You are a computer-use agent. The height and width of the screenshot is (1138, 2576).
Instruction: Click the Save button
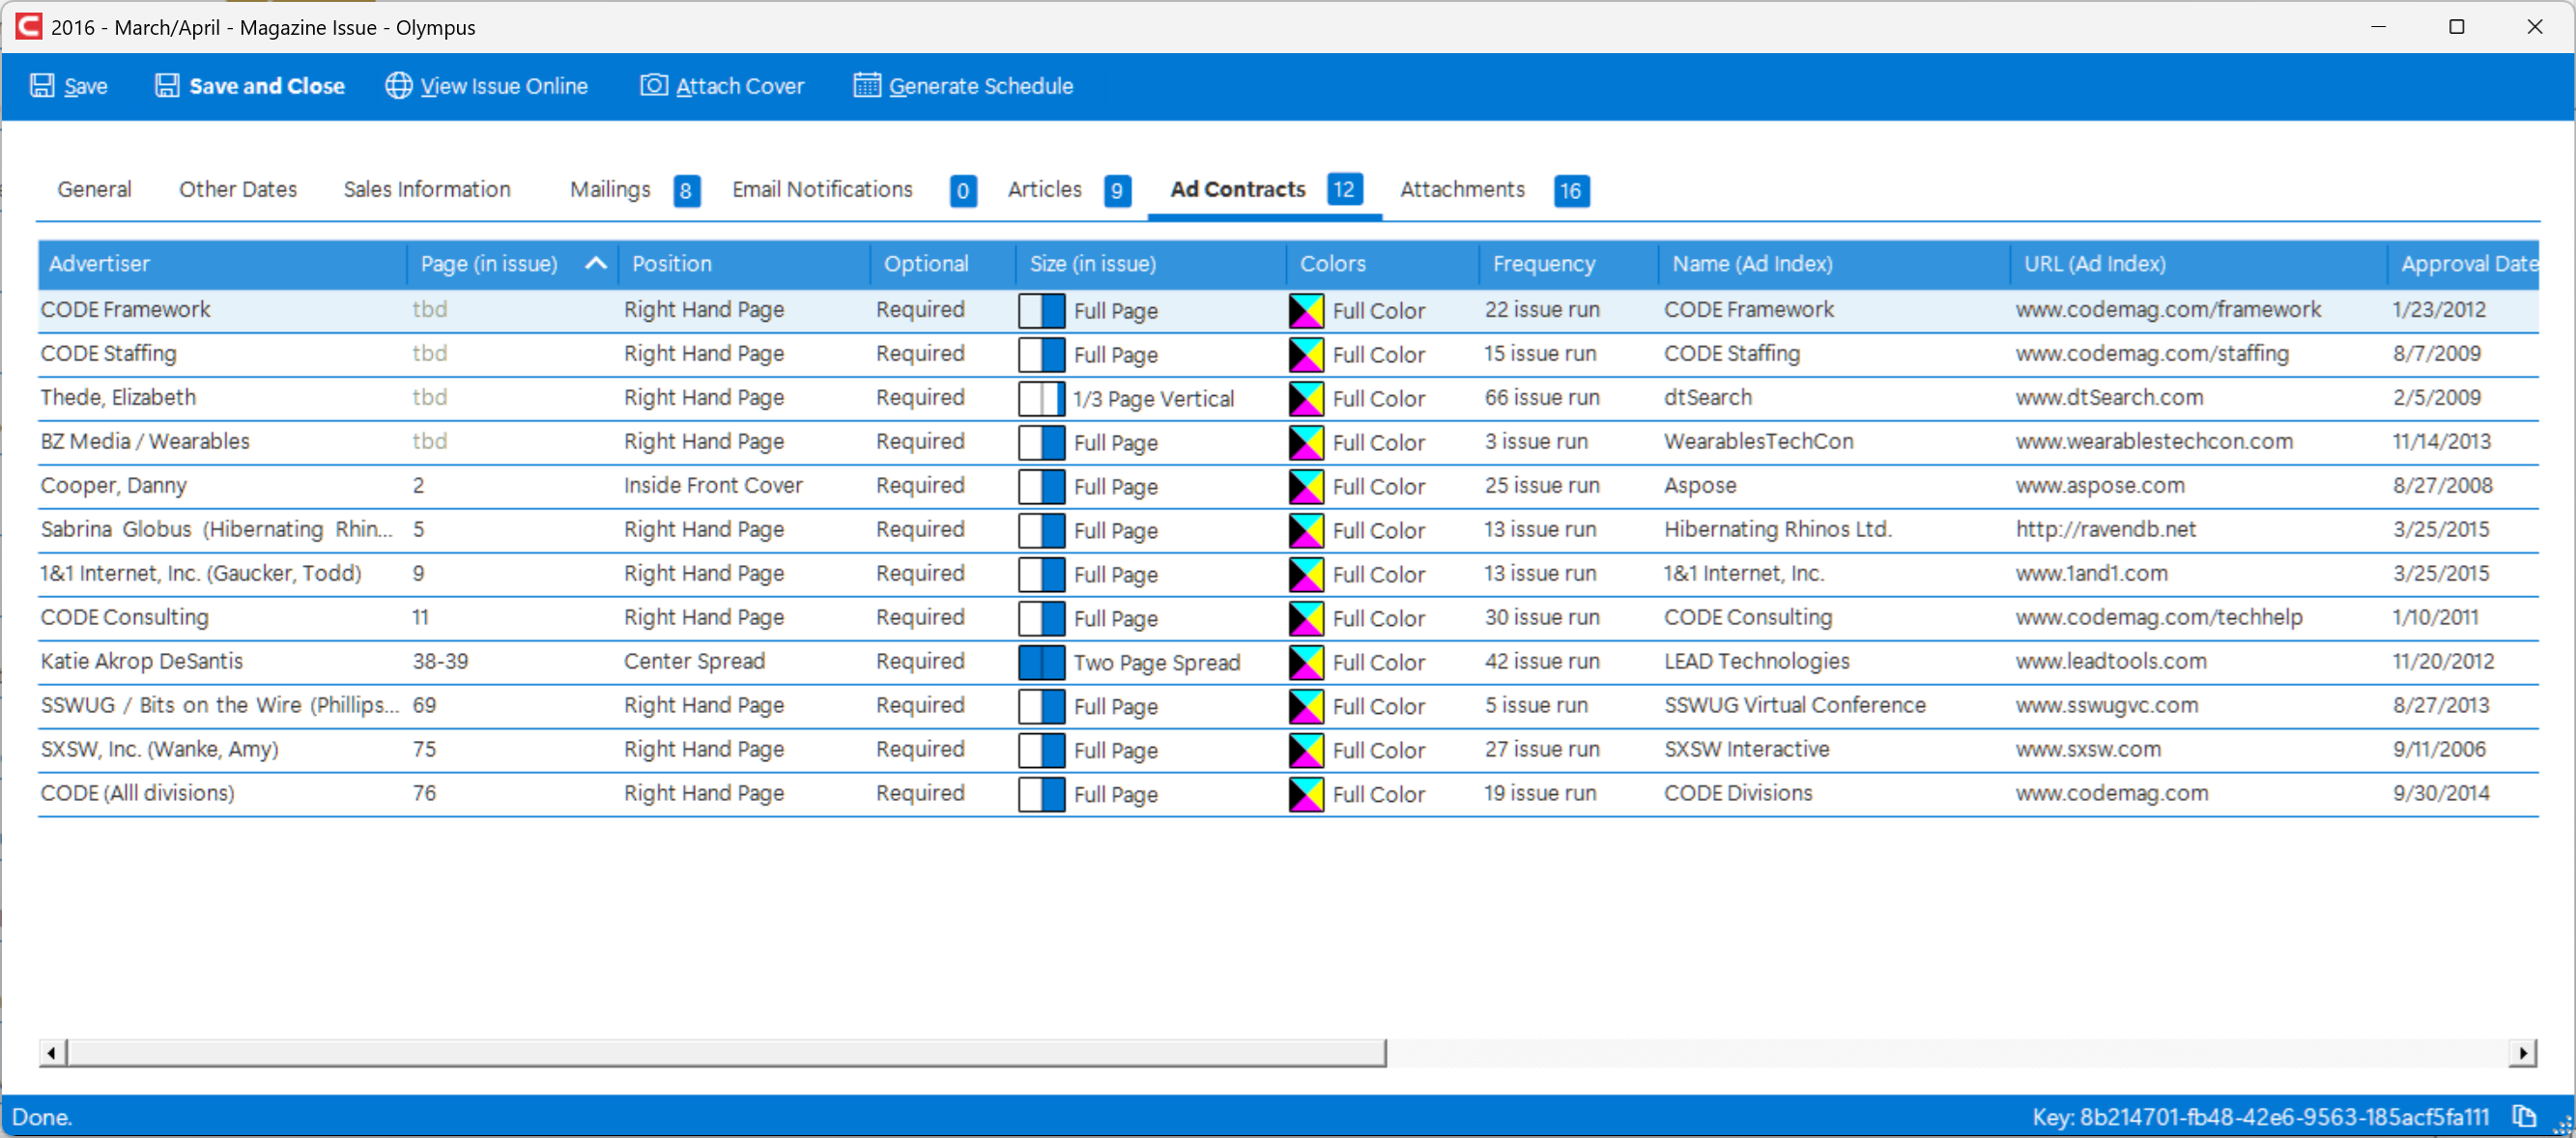tap(69, 86)
